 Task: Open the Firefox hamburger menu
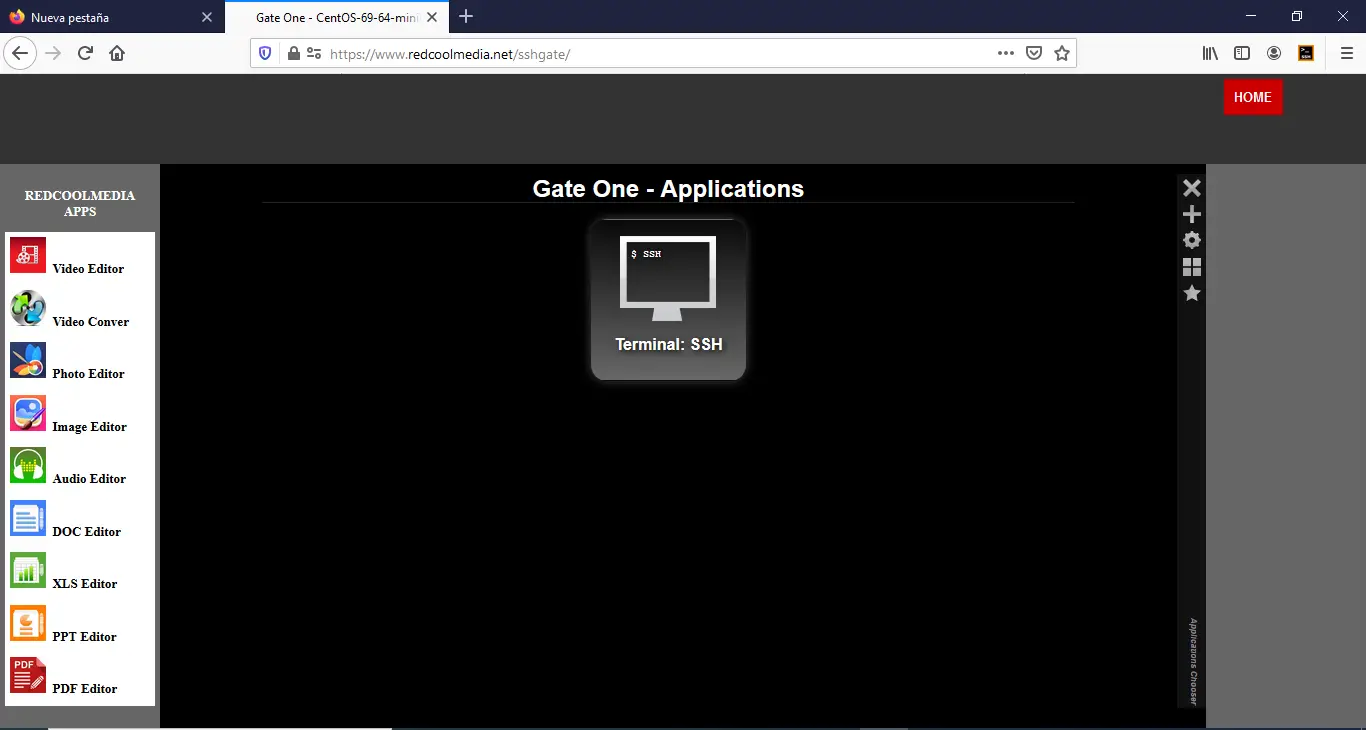pos(1346,53)
